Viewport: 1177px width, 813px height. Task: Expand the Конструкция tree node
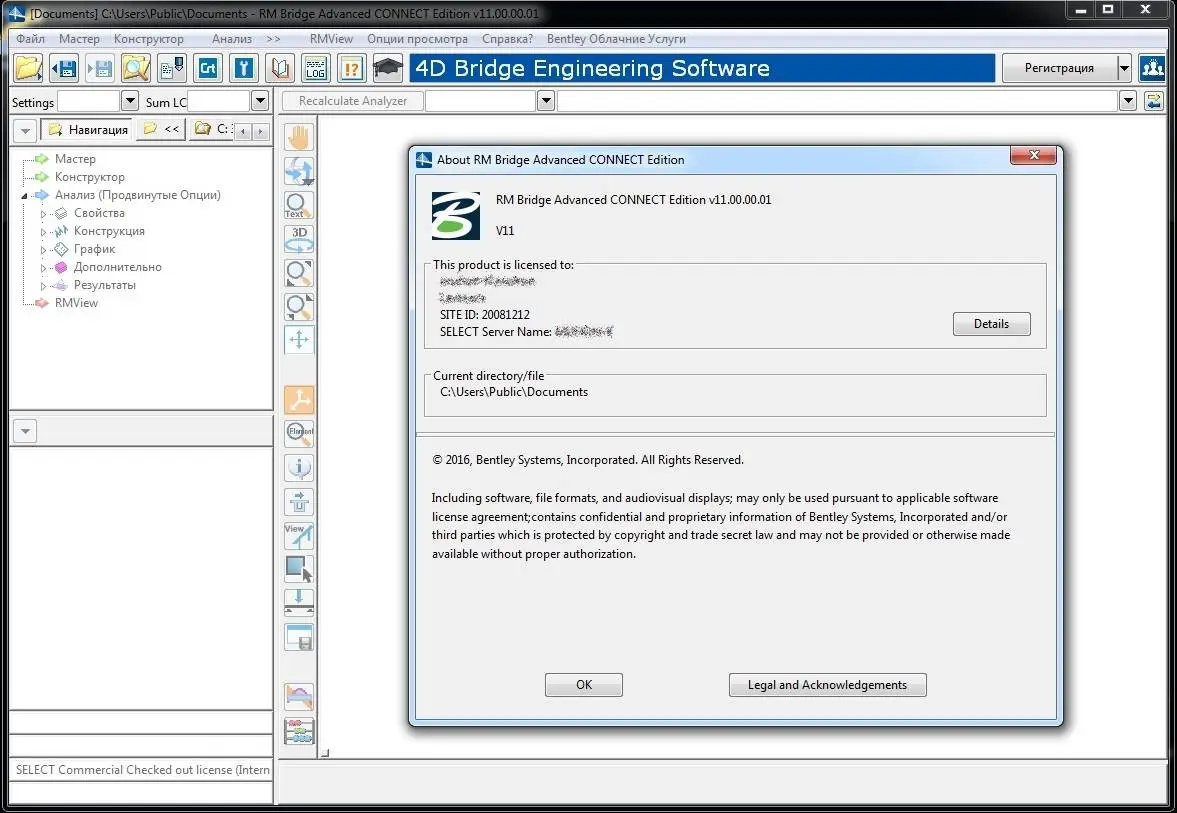coord(43,231)
